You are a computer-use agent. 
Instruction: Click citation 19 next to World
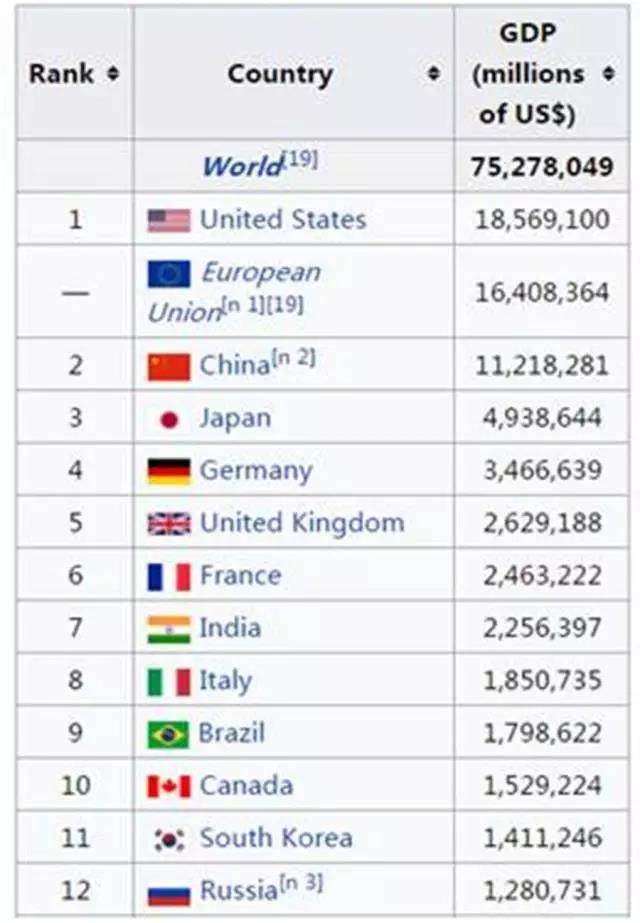point(301,159)
